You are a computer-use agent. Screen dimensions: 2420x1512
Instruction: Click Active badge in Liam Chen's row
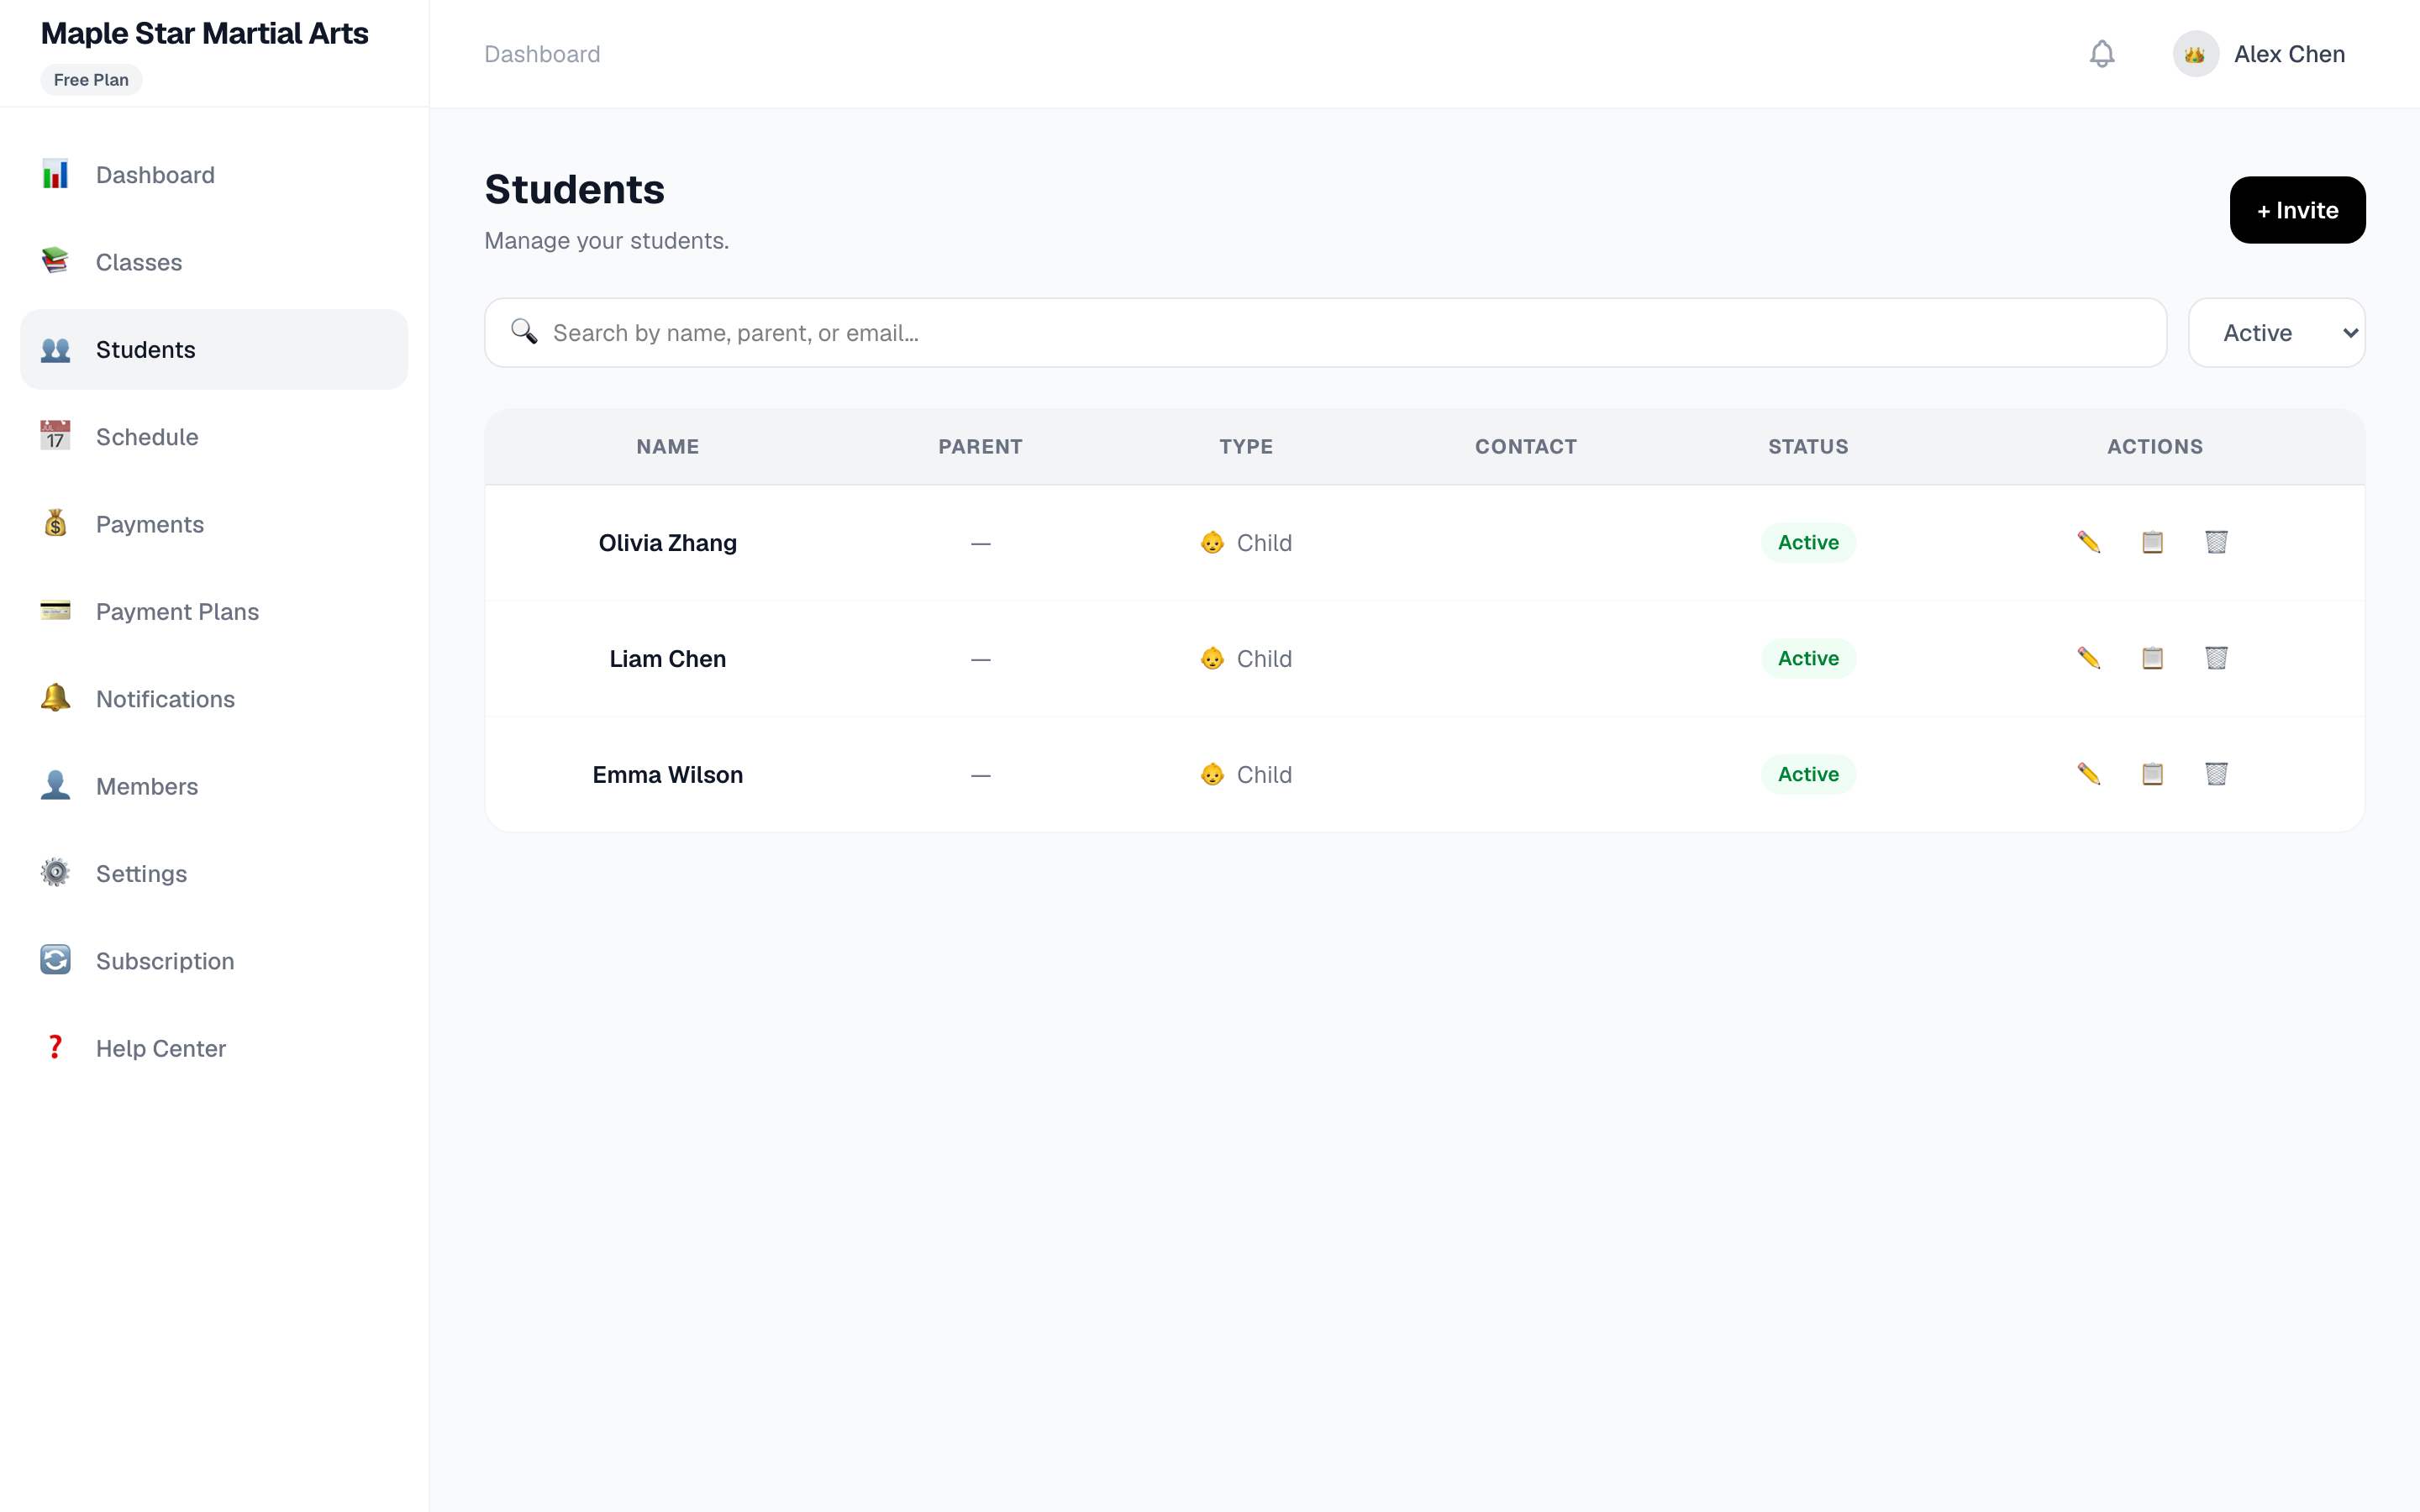coord(1808,659)
